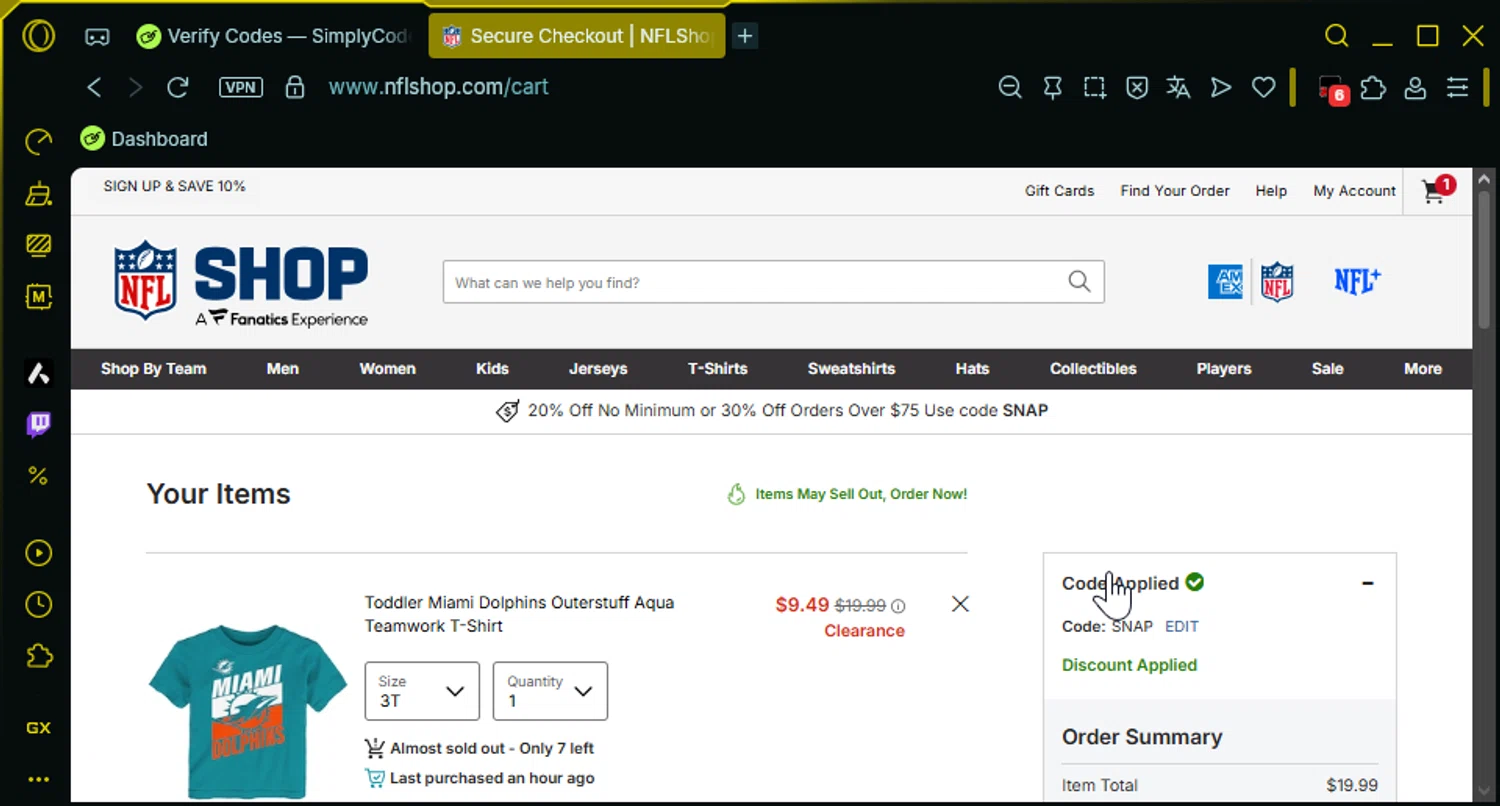Open History clock in sidebar
1500x806 pixels.
coord(38,604)
